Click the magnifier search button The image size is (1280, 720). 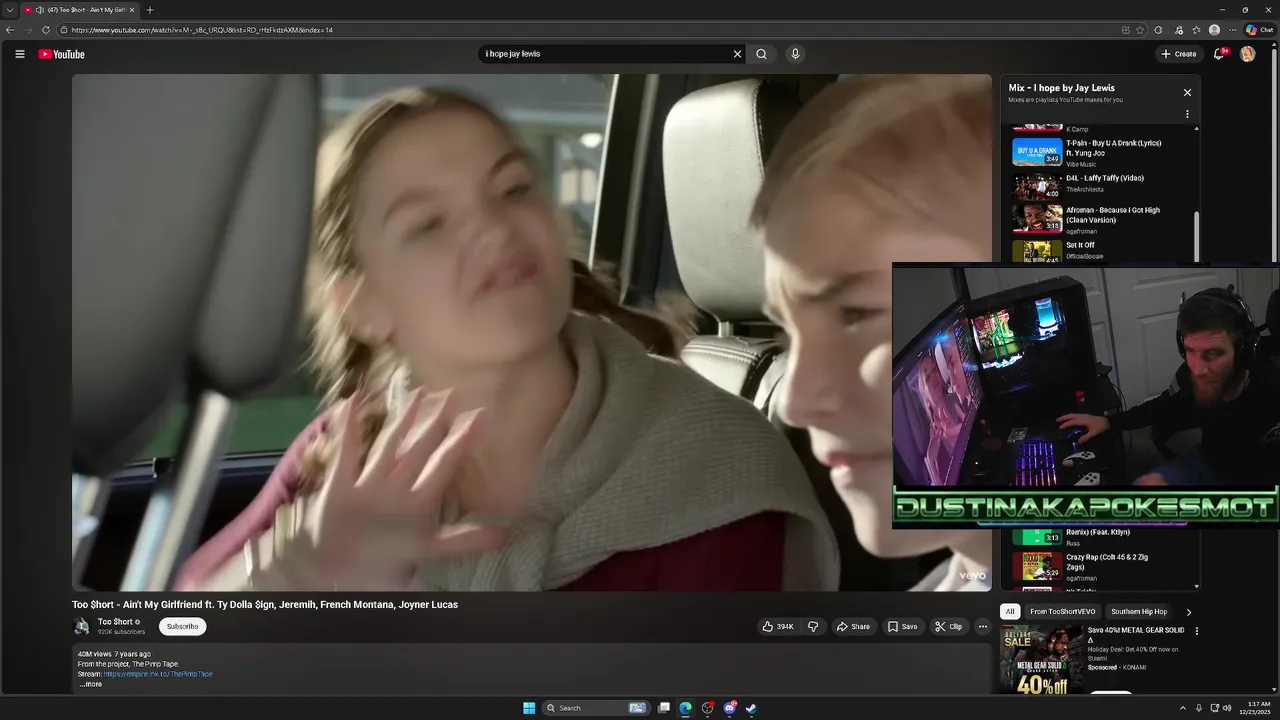click(761, 54)
